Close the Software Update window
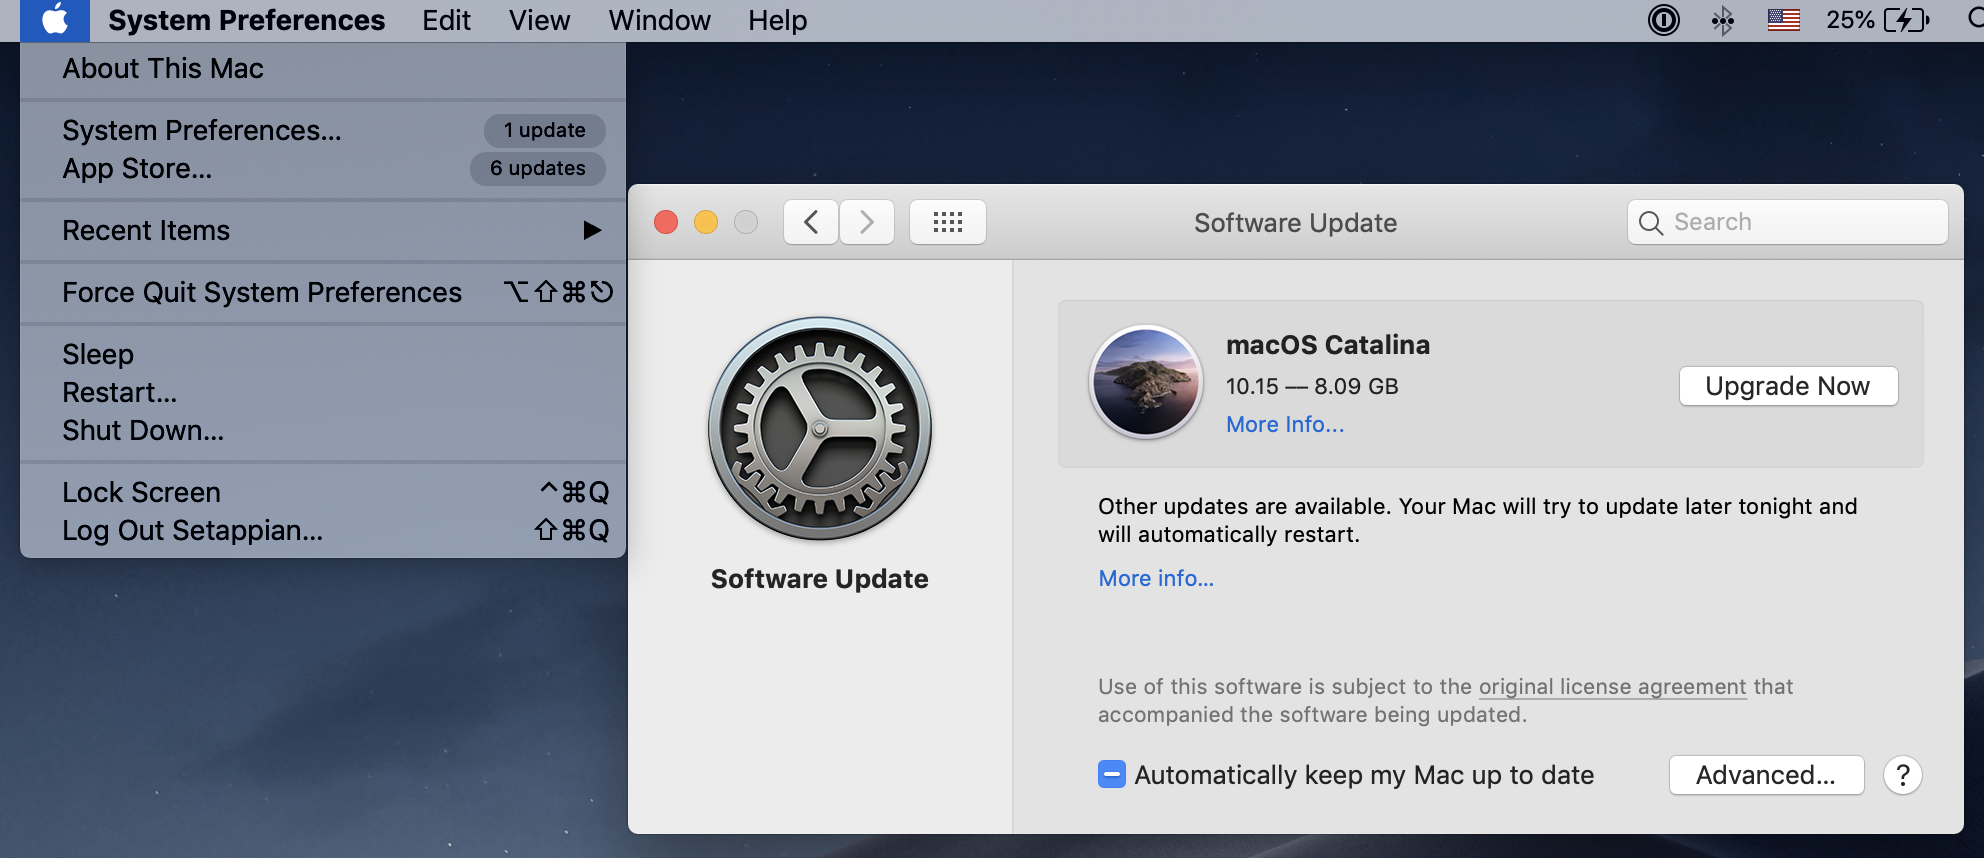This screenshot has height=858, width=1984. click(x=666, y=222)
